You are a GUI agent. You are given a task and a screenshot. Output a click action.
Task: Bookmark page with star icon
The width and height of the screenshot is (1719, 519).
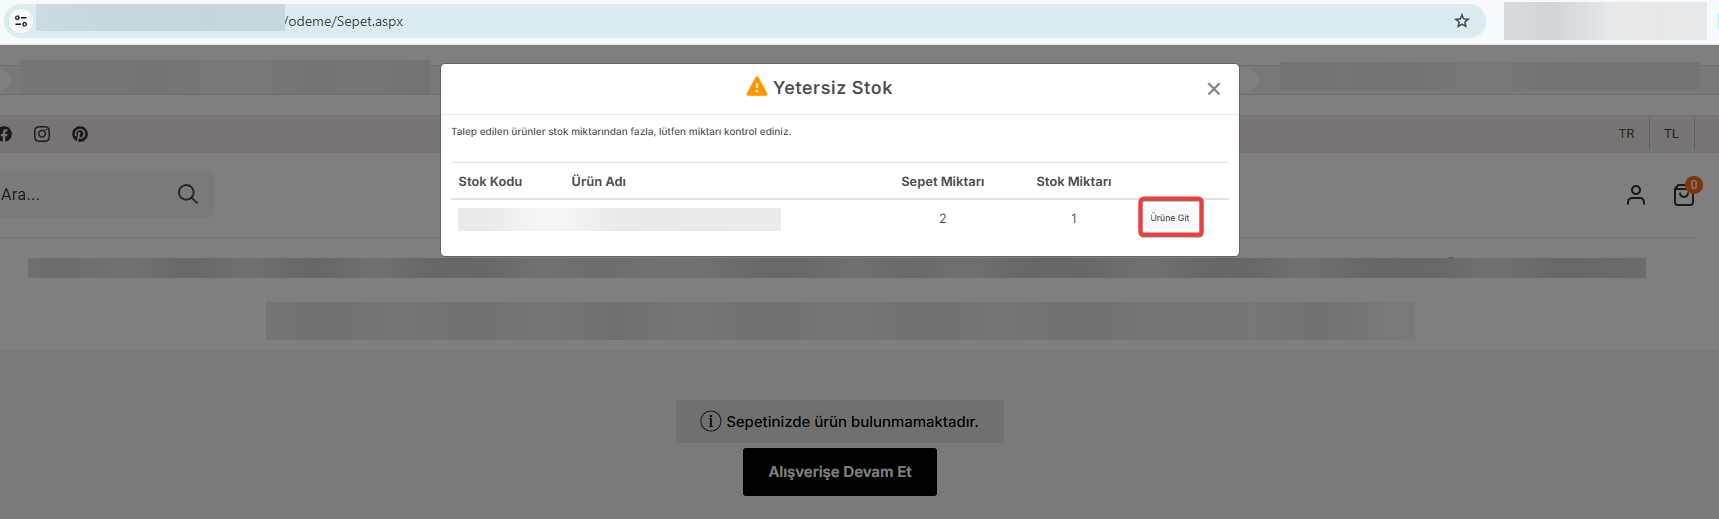point(1462,21)
